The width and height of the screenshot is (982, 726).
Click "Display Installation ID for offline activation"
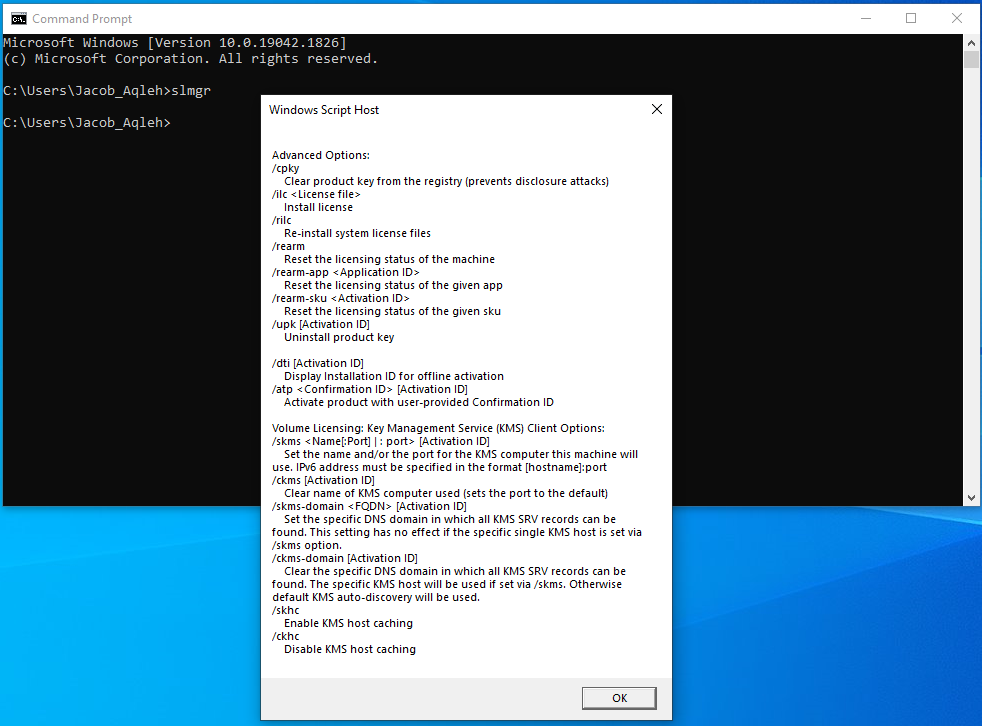coord(393,376)
